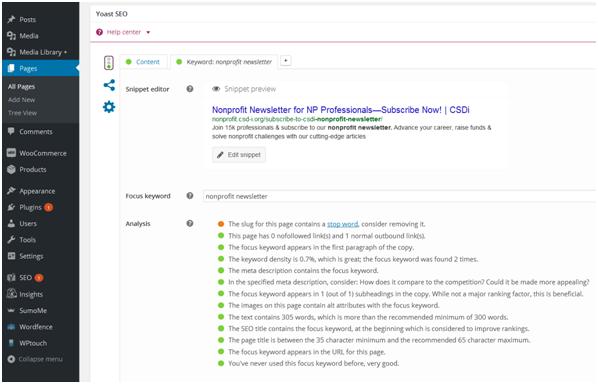Click 'SEO title contains the focus keyword' line
Viewport: 598px width, 384px height.
379,328
